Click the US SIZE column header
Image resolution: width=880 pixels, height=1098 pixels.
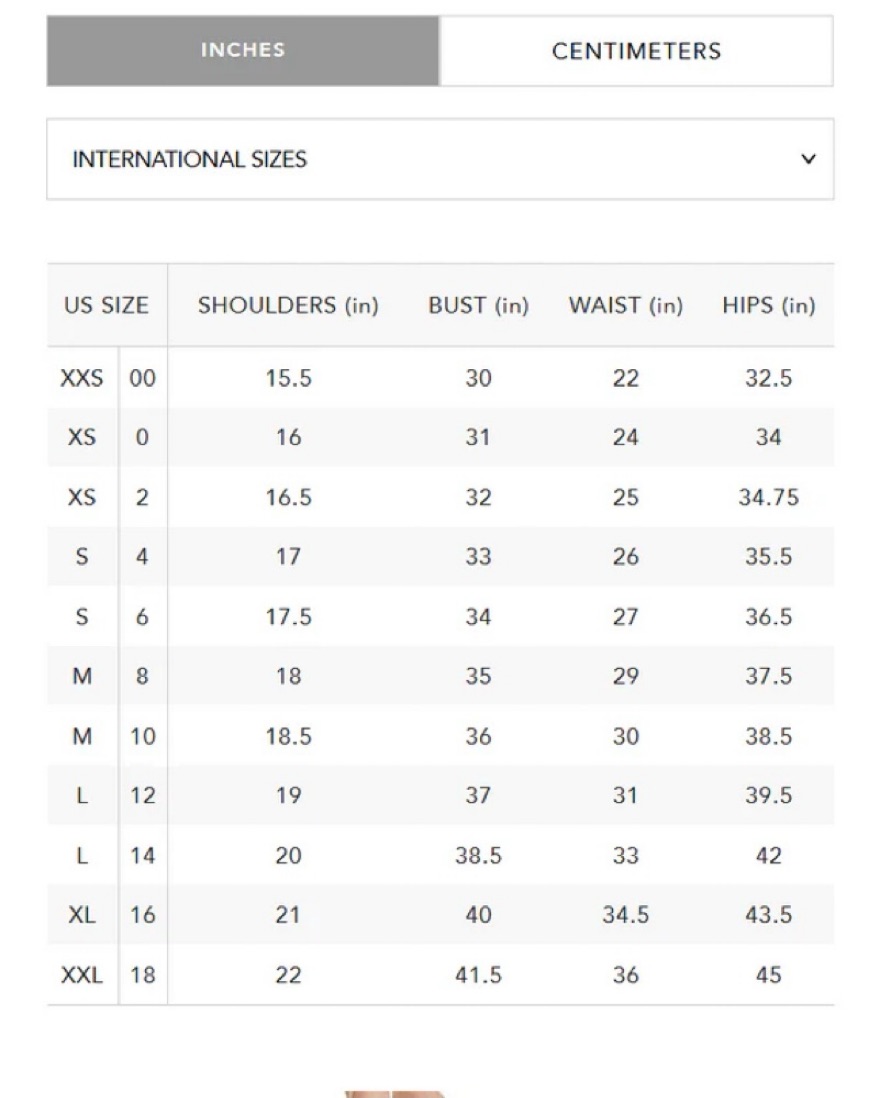tap(106, 306)
